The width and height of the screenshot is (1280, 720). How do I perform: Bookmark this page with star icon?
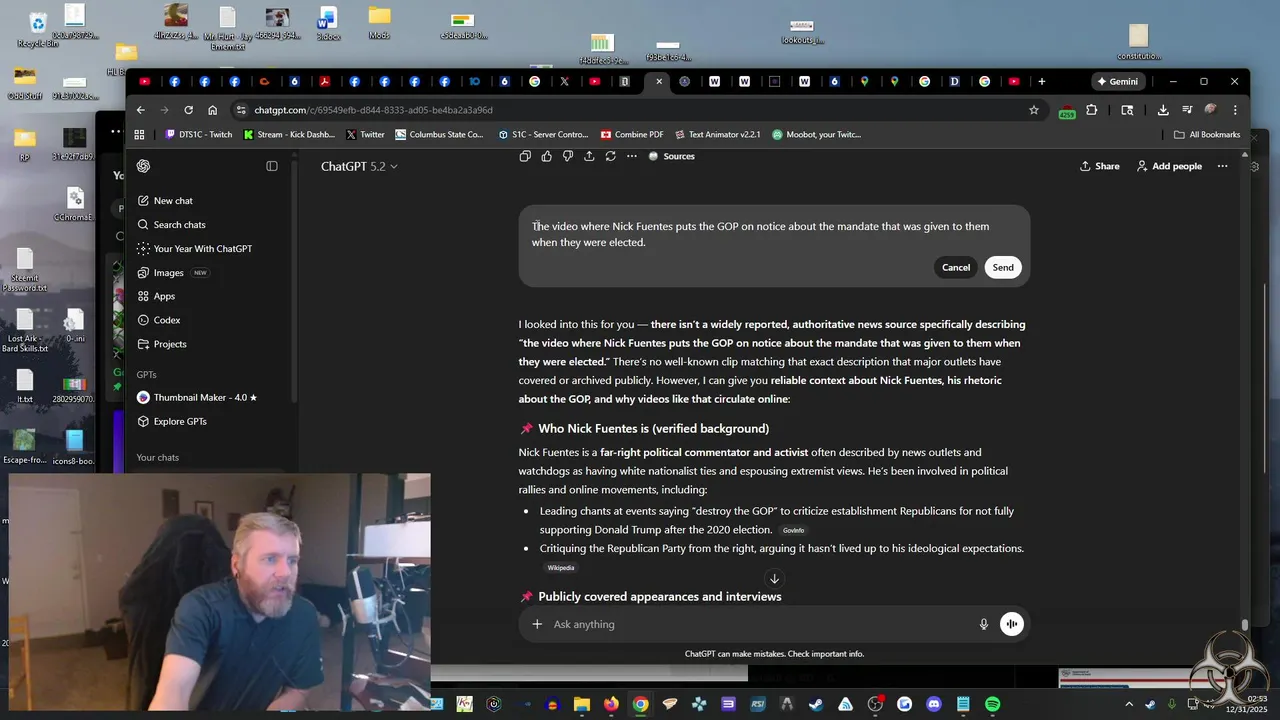point(1034,110)
